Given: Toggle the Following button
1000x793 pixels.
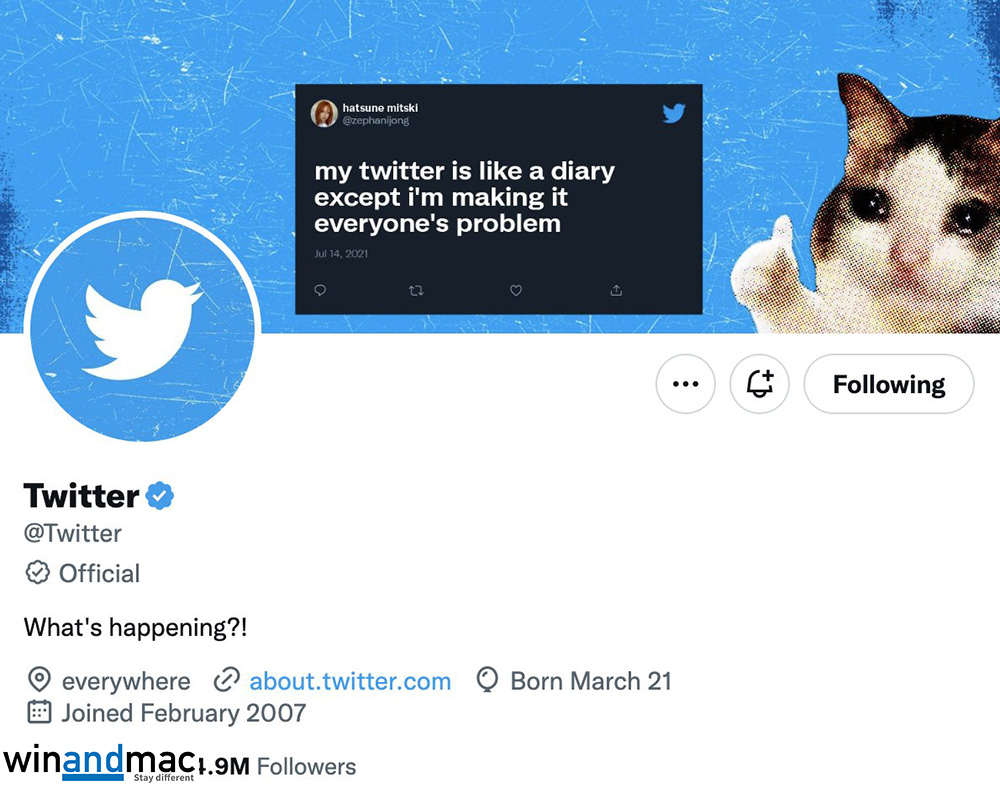Looking at the screenshot, I should click(x=888, y=384).
